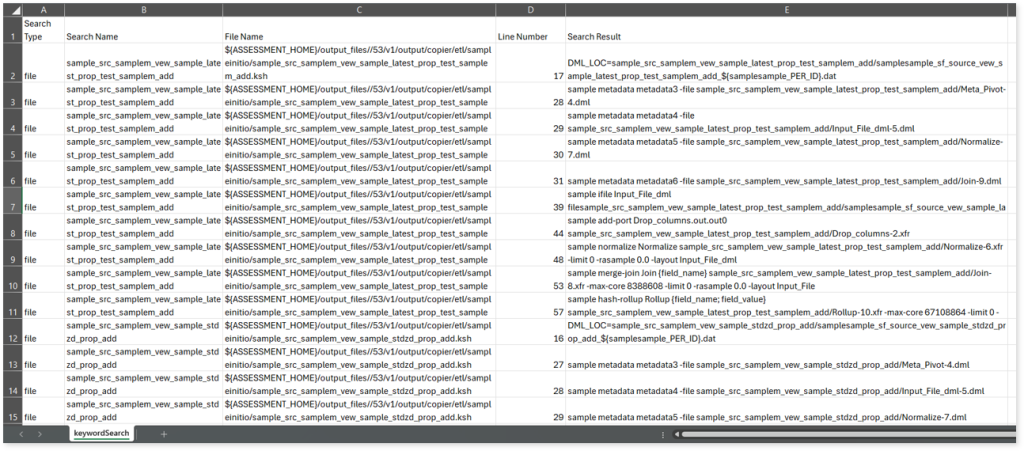
Task: Switch to the keywordSearch sheet tab
Action: [x=101, y=434]
